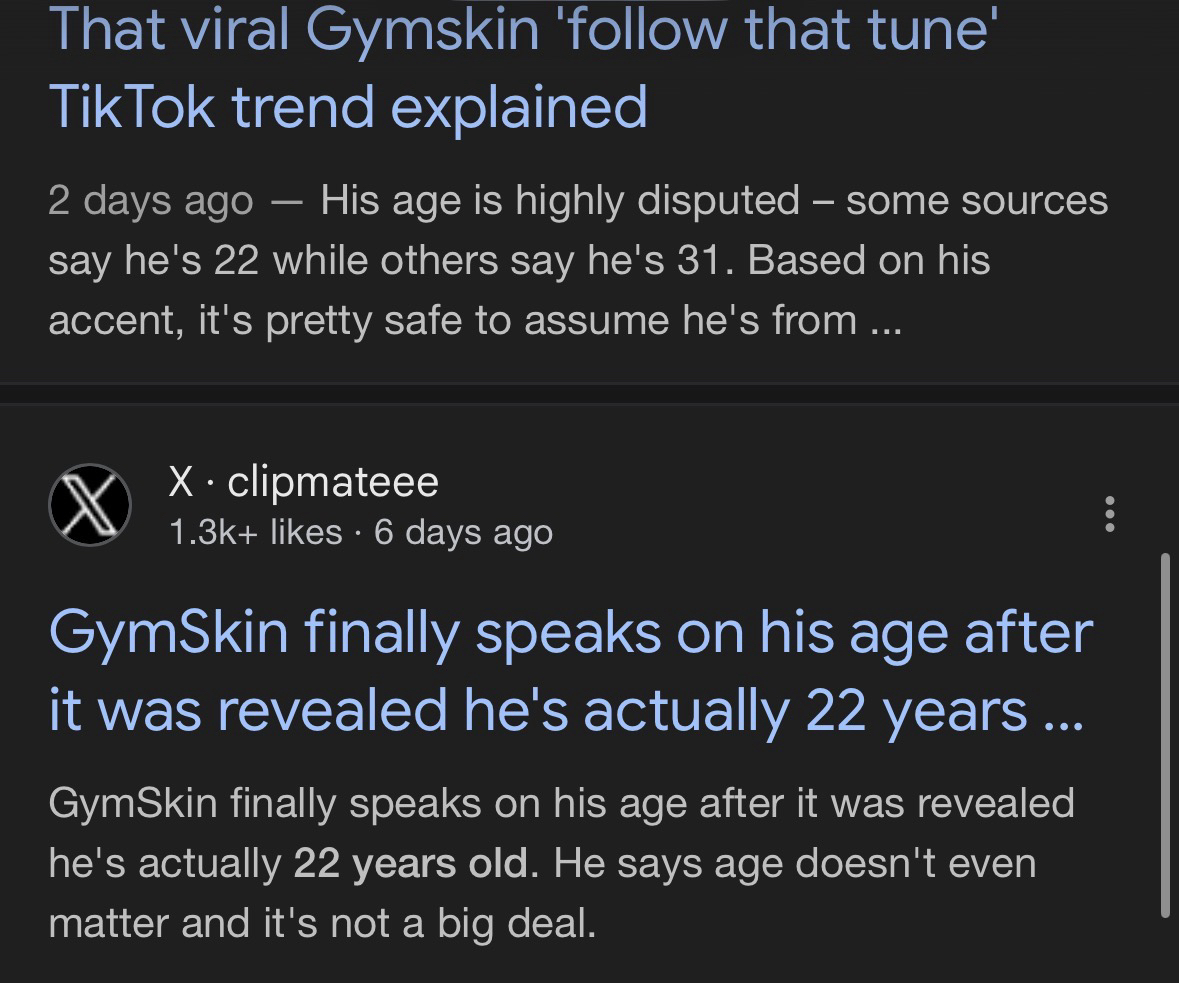Image resolution: width=1179 pixels, height=983 pixels.
Task: Click "it was revealed he's actually 22 years" title line
Action: click(540, 709)
